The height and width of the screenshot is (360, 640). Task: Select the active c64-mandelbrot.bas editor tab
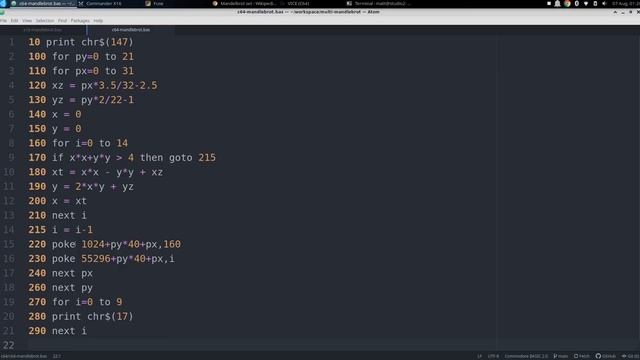(x=131, y=30)
